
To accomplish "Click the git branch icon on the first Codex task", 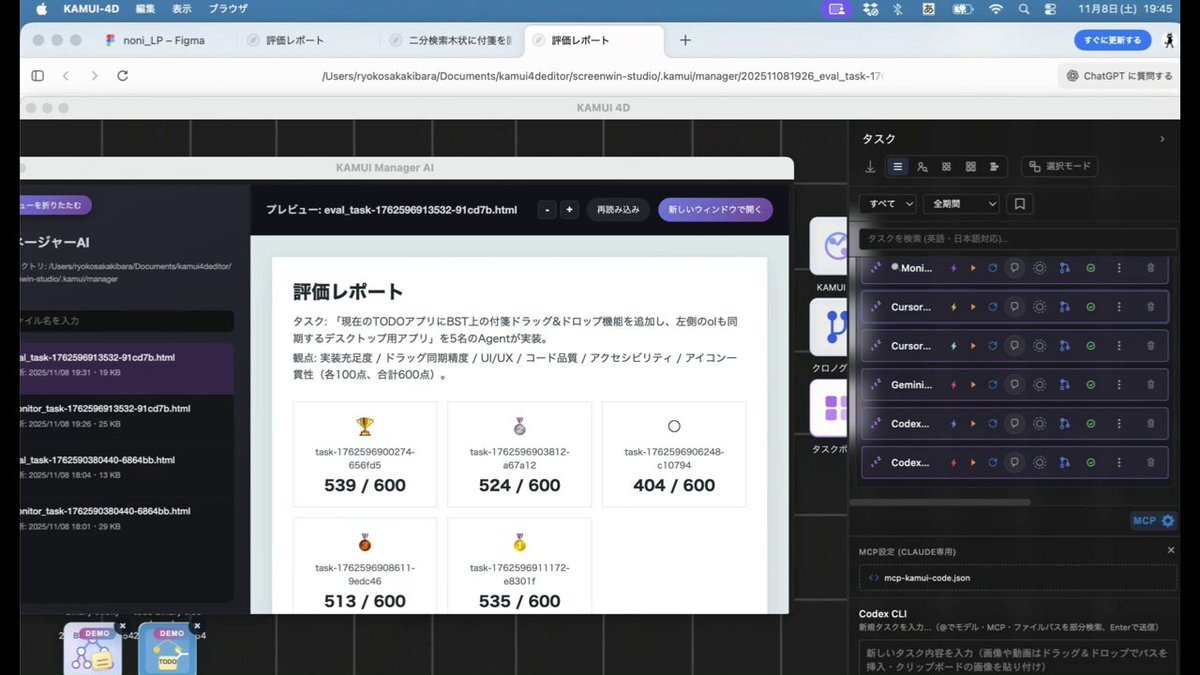I will 1064,424.
